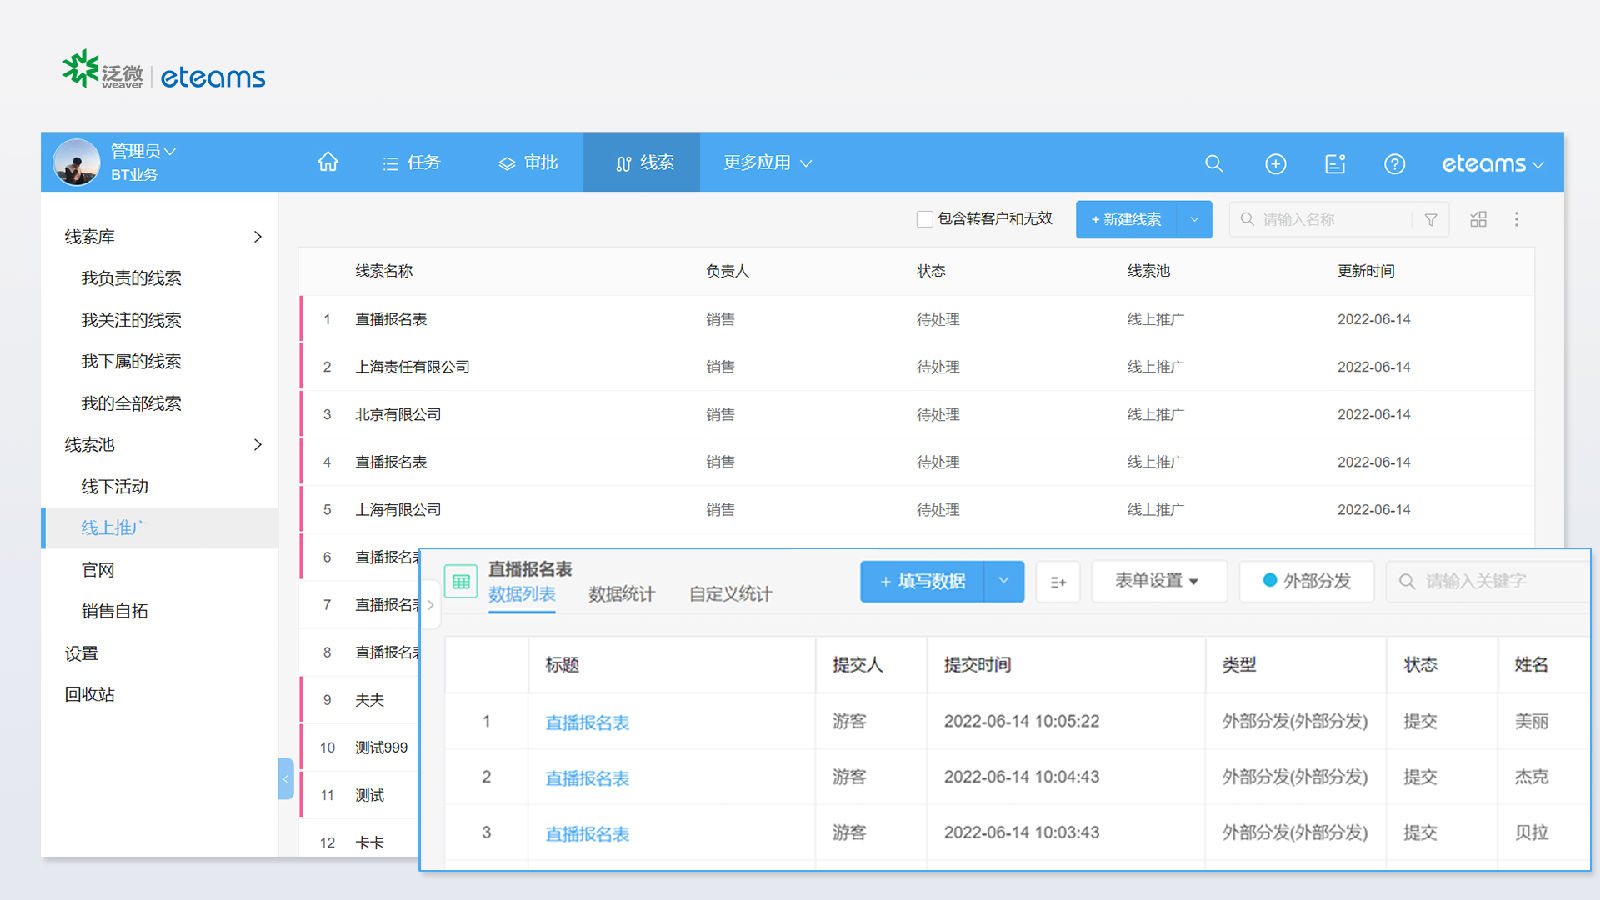Click the list-add icon next to 填写数据
1600x900 pixels.
click(x=1058, y=582)
